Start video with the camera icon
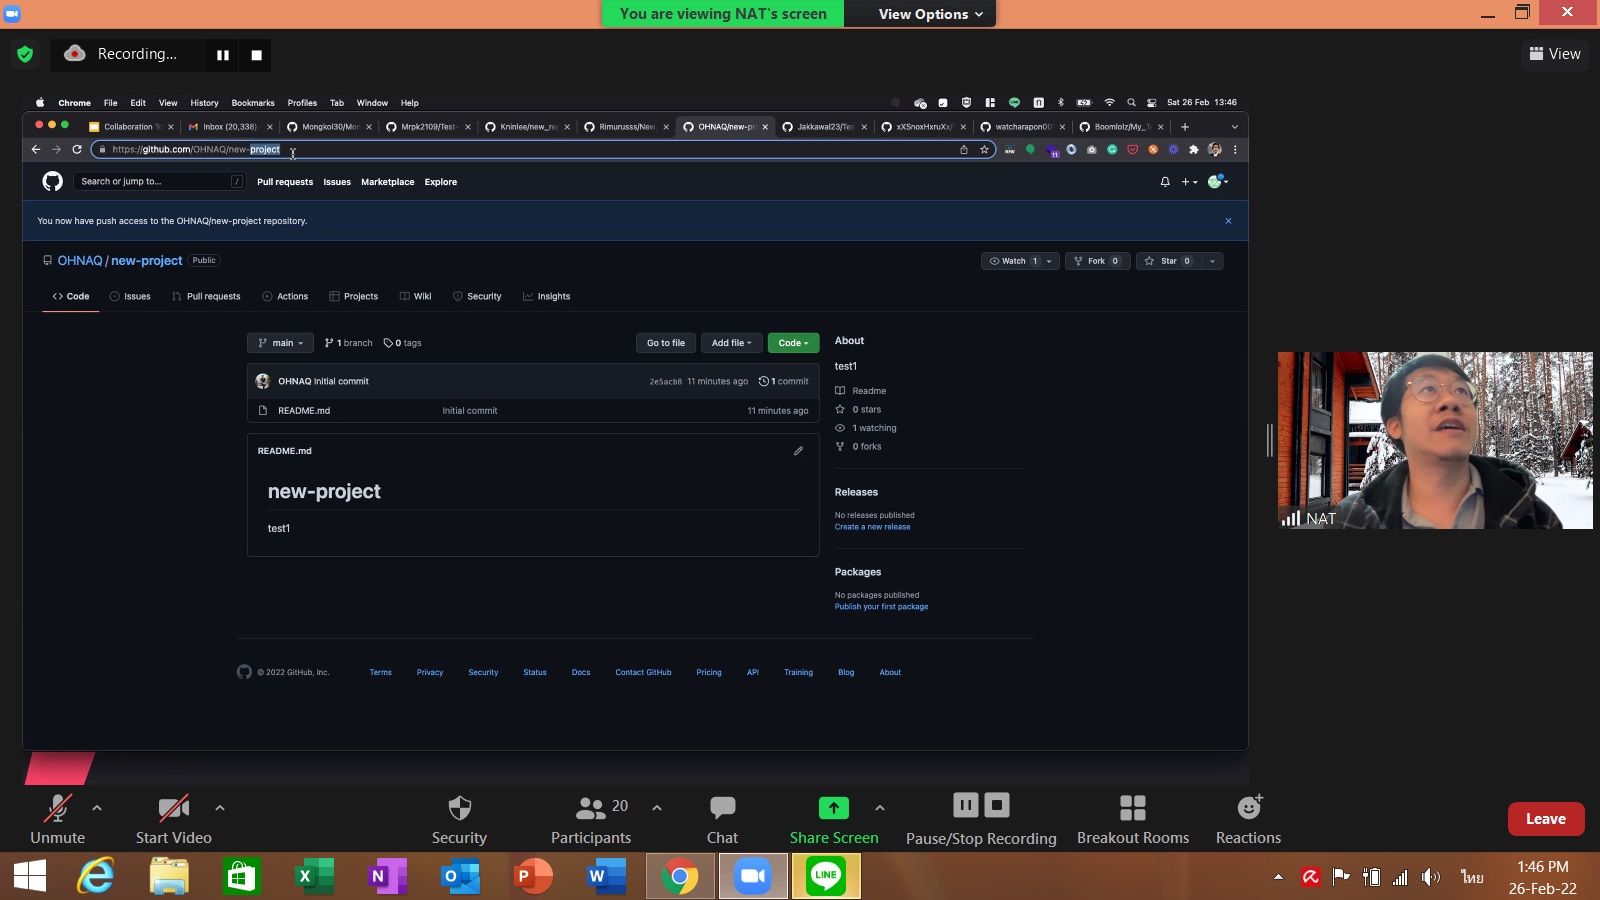The height and width of the screenshot is (900, 1600). coord(173,808)
